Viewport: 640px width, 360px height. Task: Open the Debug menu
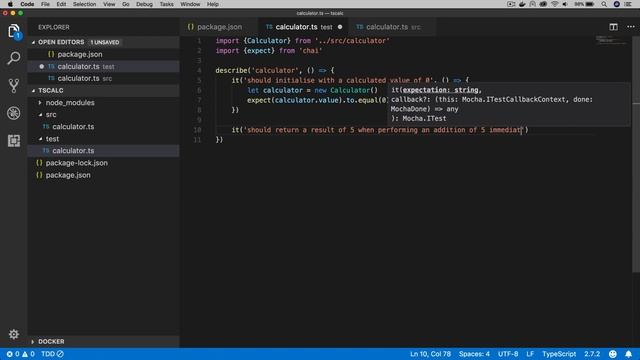point(144,4)
